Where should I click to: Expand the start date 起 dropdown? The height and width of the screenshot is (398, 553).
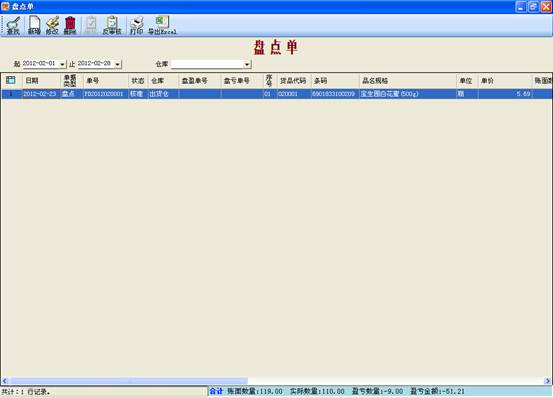tap(62, 64)
